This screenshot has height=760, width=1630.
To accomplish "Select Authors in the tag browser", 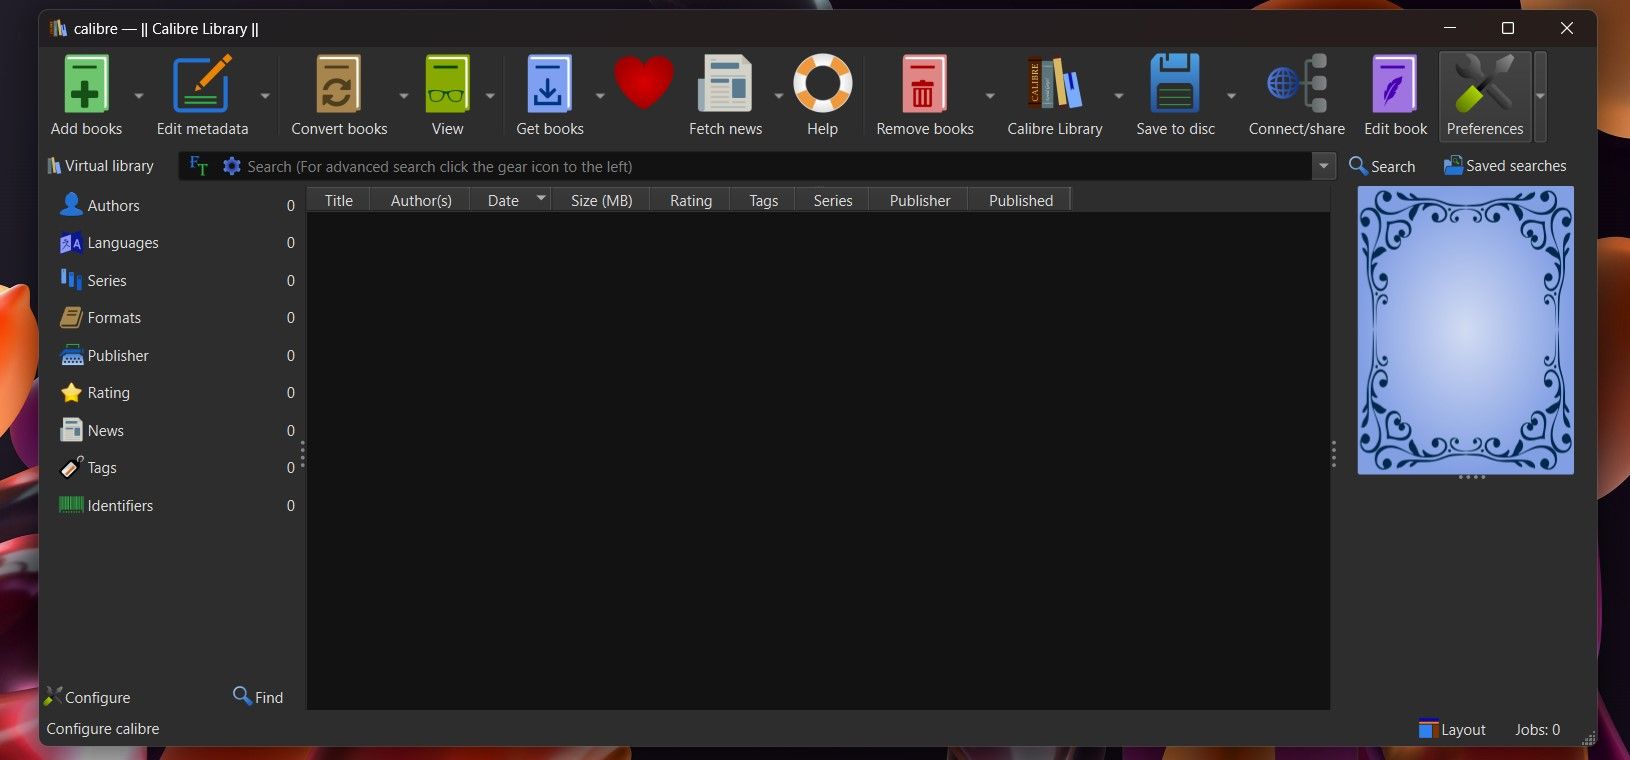I will pos(113,205).
